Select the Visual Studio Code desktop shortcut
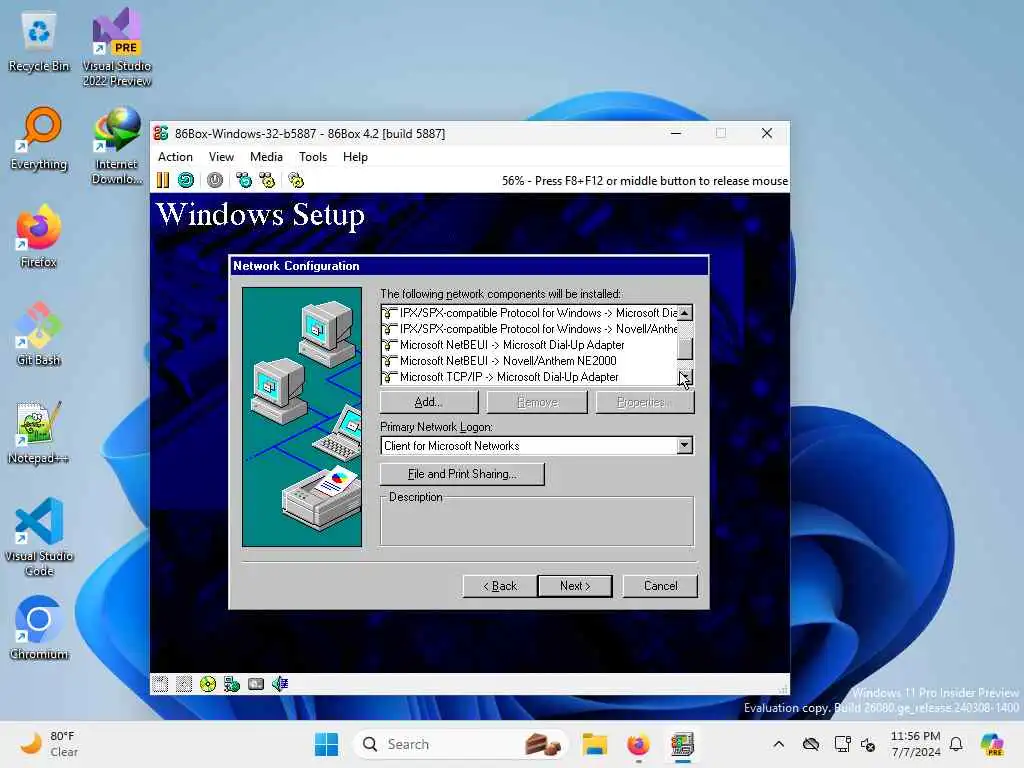This screenshot has width=1024, height=768. 39,537
